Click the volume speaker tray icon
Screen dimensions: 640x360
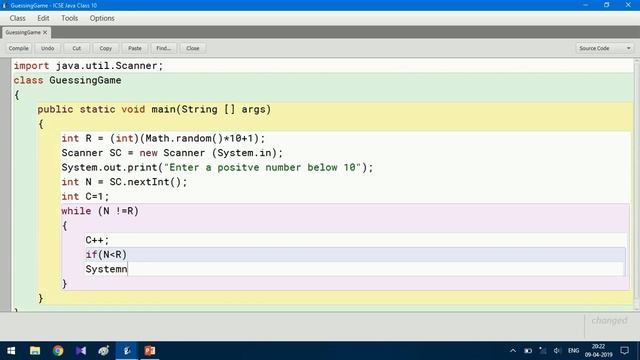coord(557,351)
